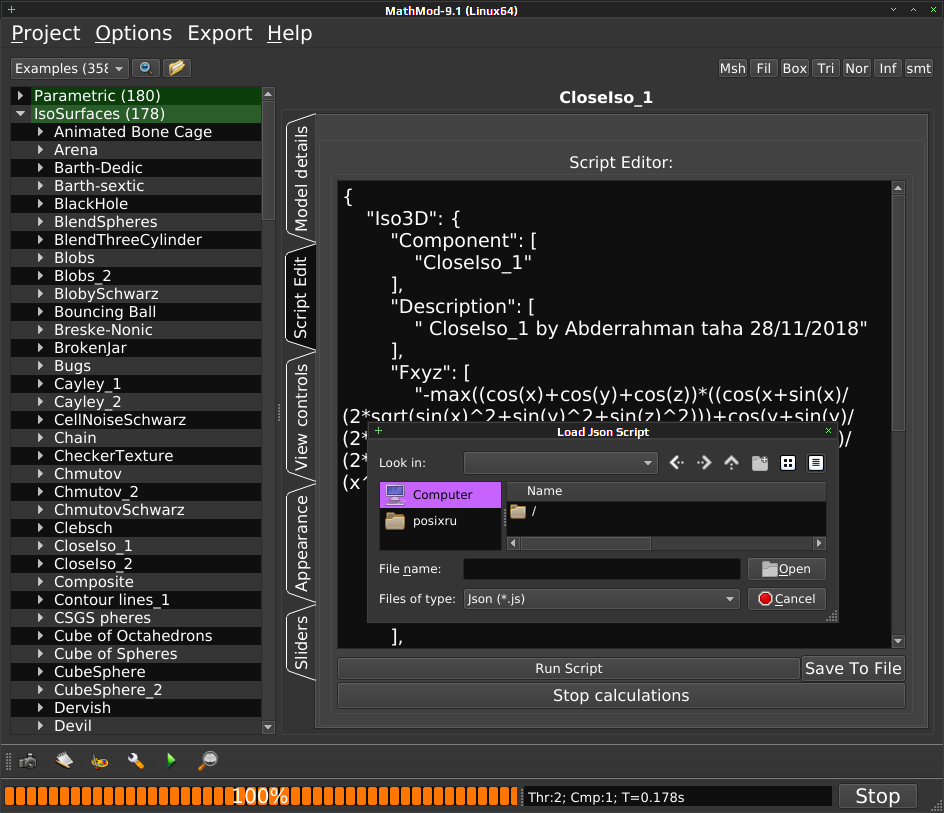Expand the BlackHole tree item

coord(40,204)
